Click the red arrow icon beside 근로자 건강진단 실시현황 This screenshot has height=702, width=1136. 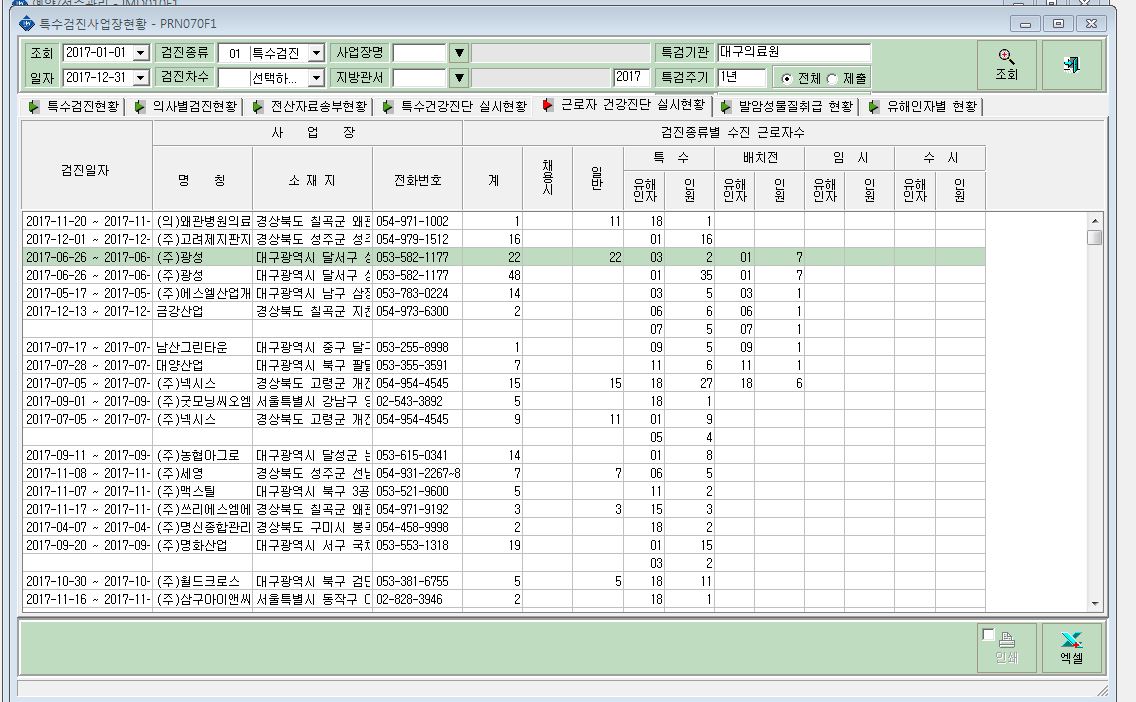click(548, 106)
